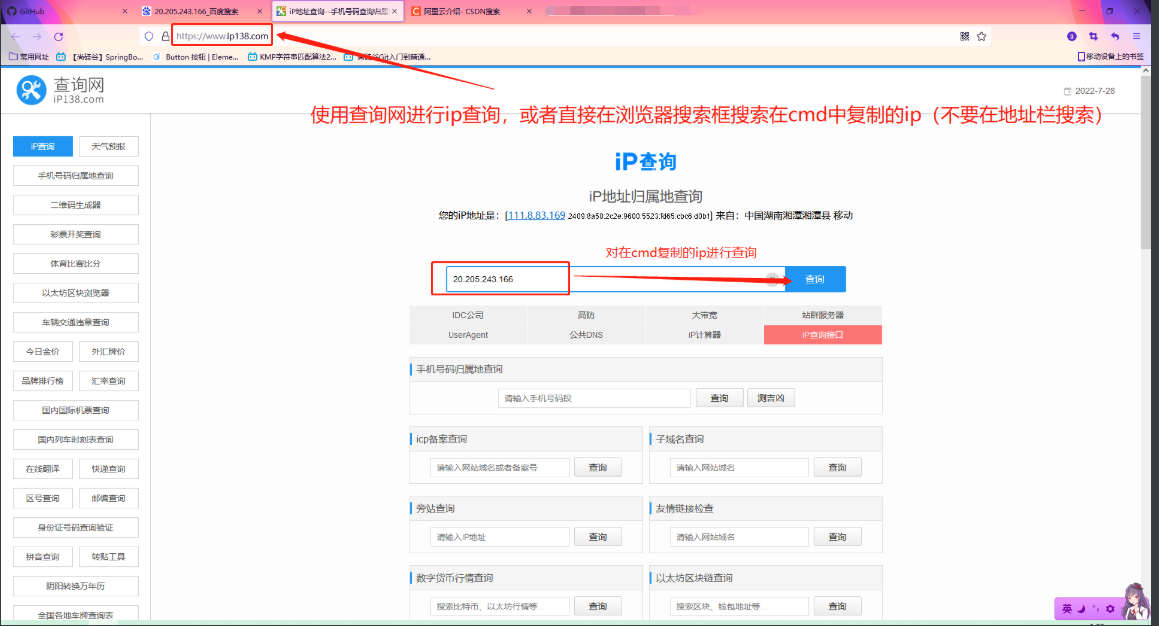Switch to the 20.205.243.166 百度搜索 tab
Image resolution: width=1159 pixels, height=626 pixels.
click(x=200, y=11)
